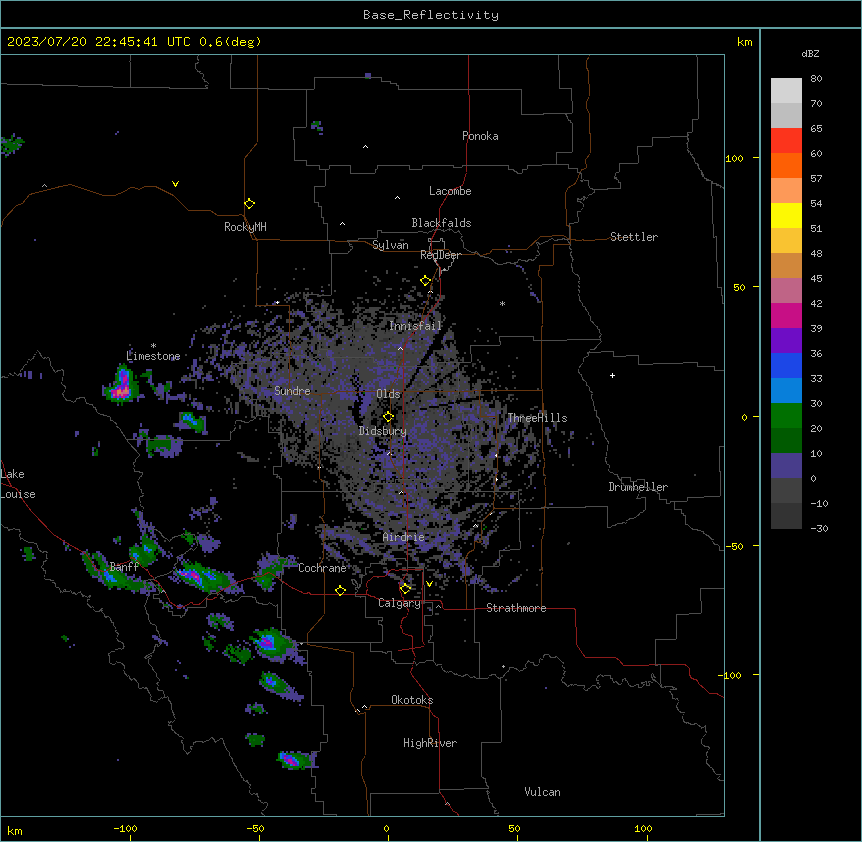Click the Airdrie label
Image resolution: width=862 pixels, height=842 pixels.
404,537
